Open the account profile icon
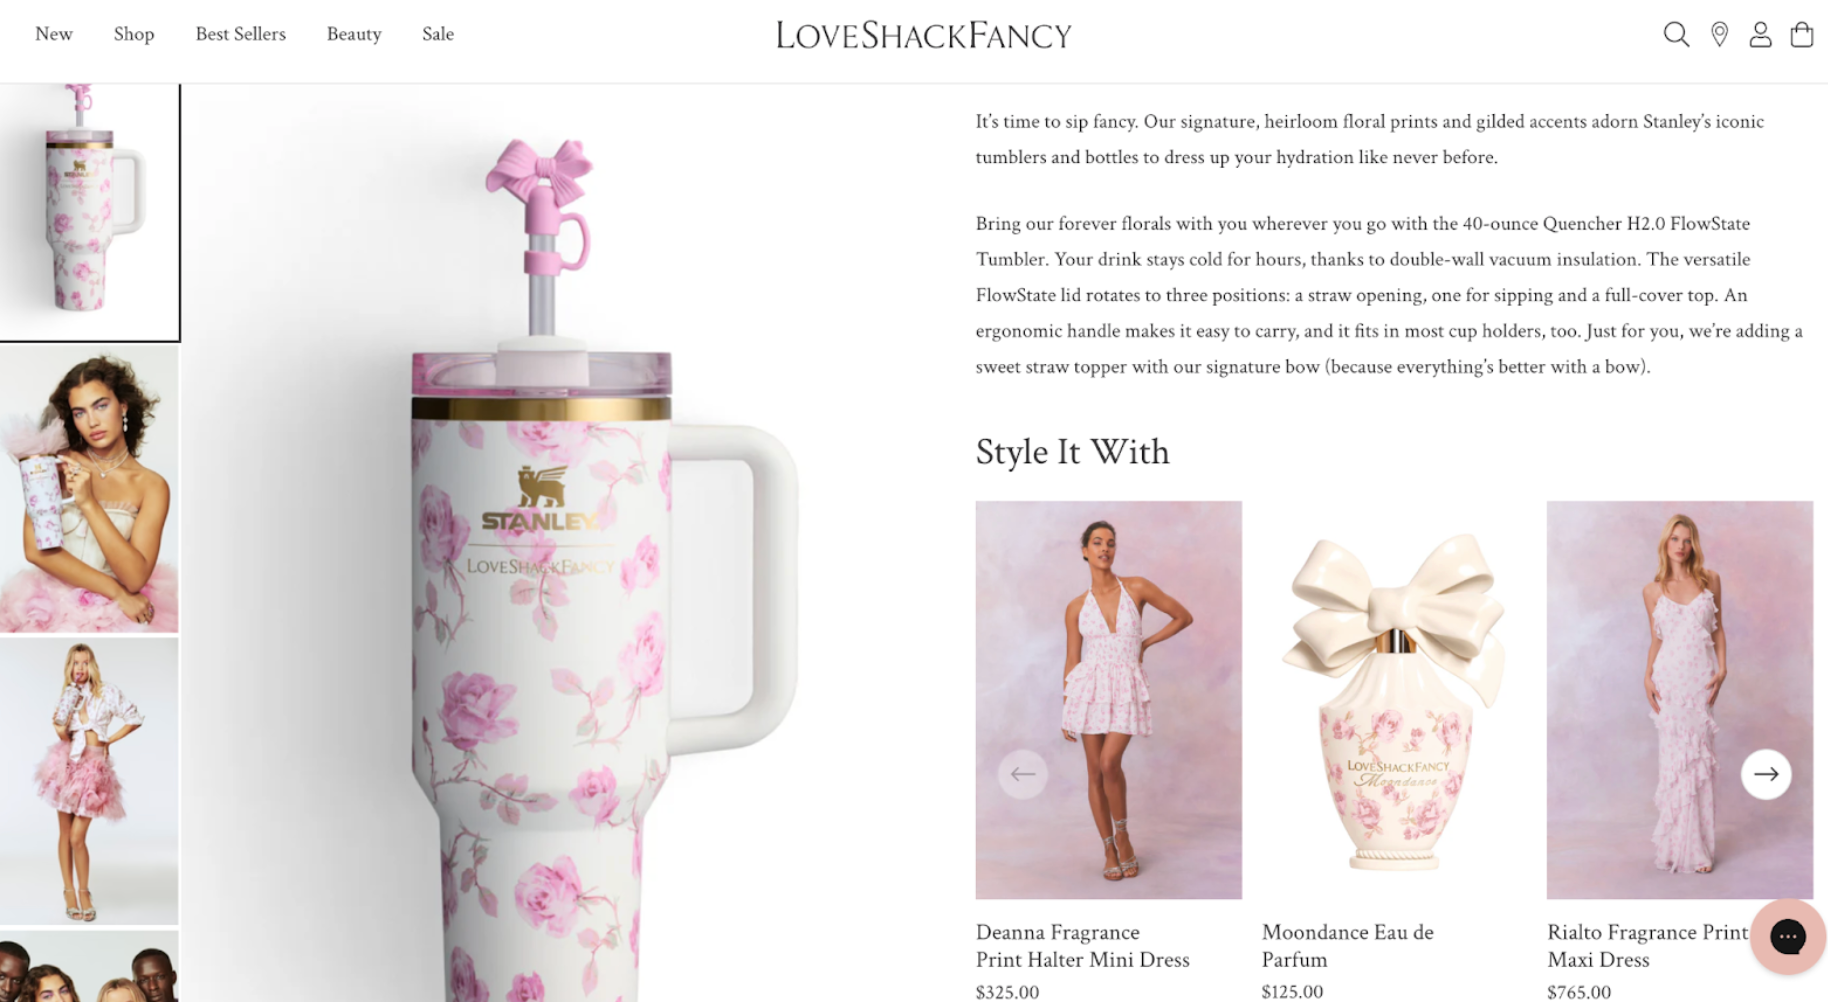1828x1002 pixels. 1760,35
